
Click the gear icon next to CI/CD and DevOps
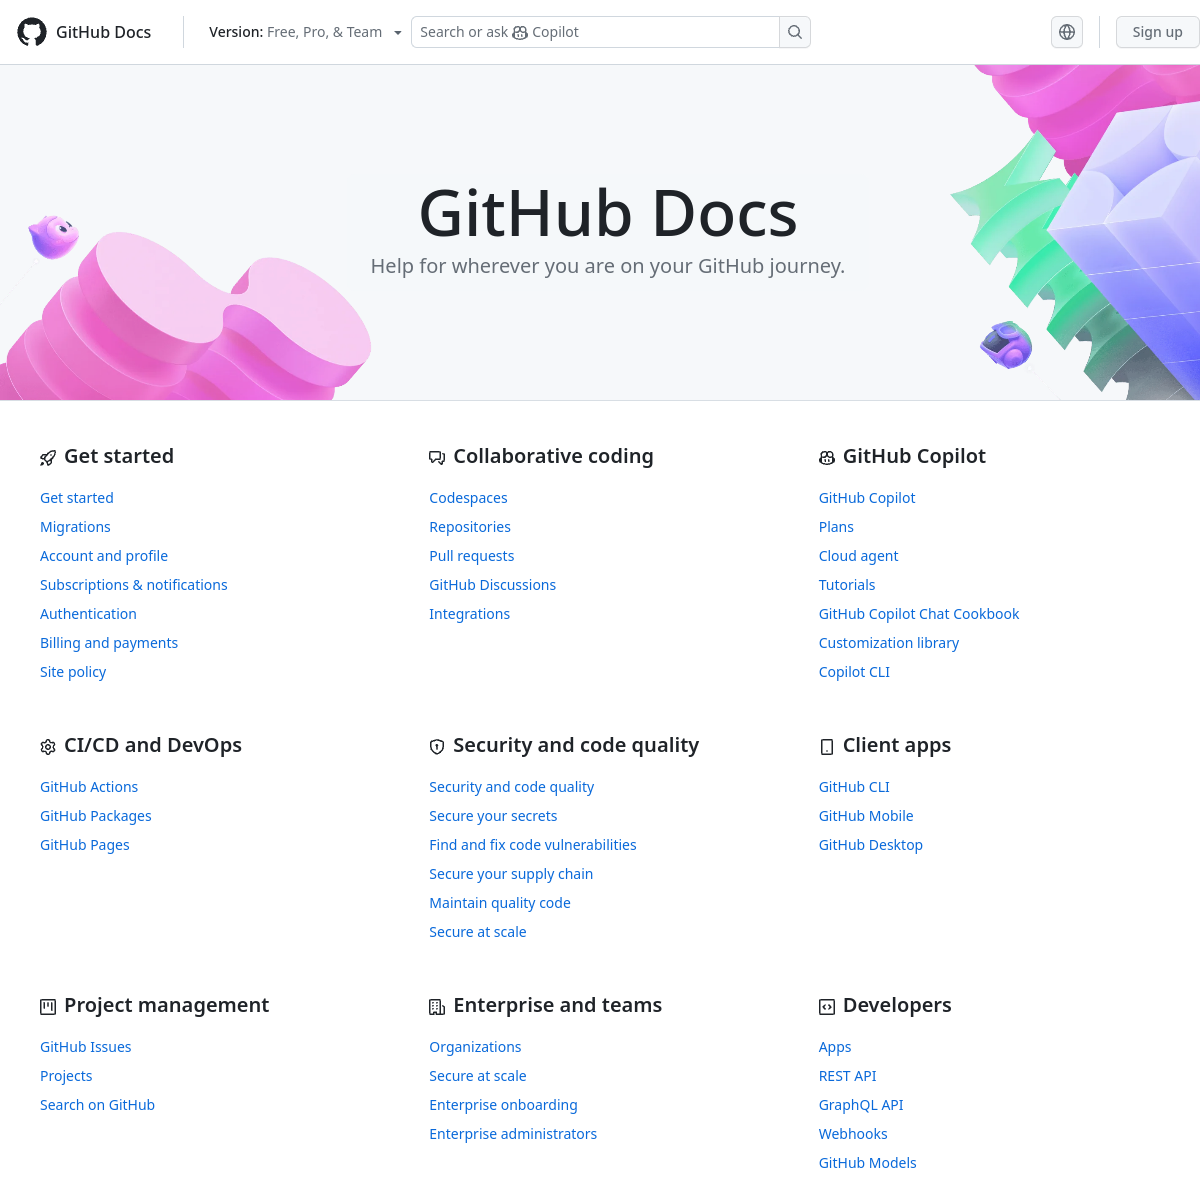click(47, 746)
